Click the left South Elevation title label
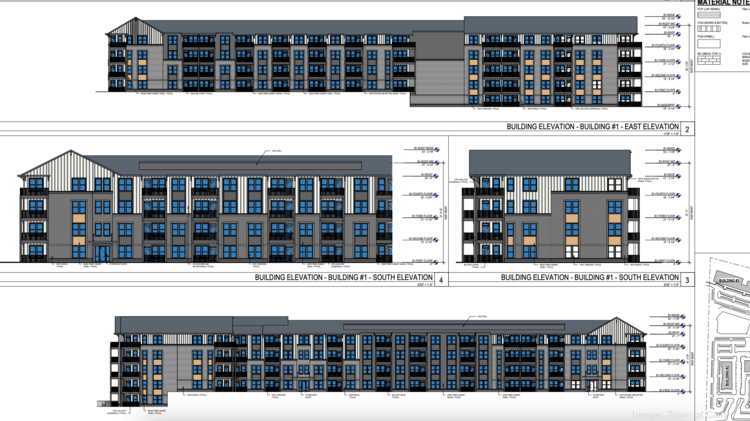 (x=342, y=277)
